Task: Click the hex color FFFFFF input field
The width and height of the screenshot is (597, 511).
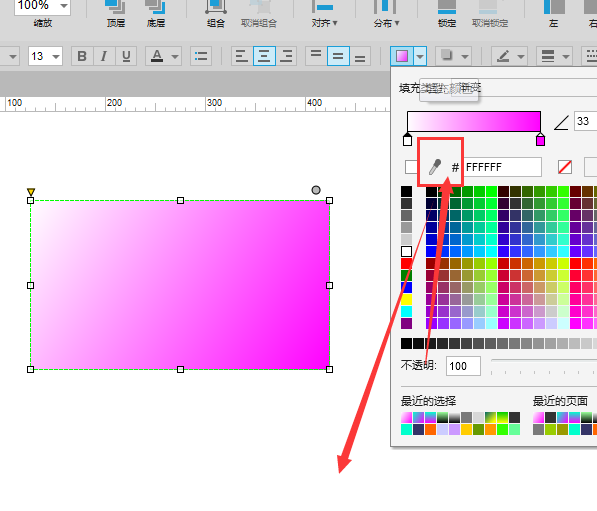Action: point(502,167)
